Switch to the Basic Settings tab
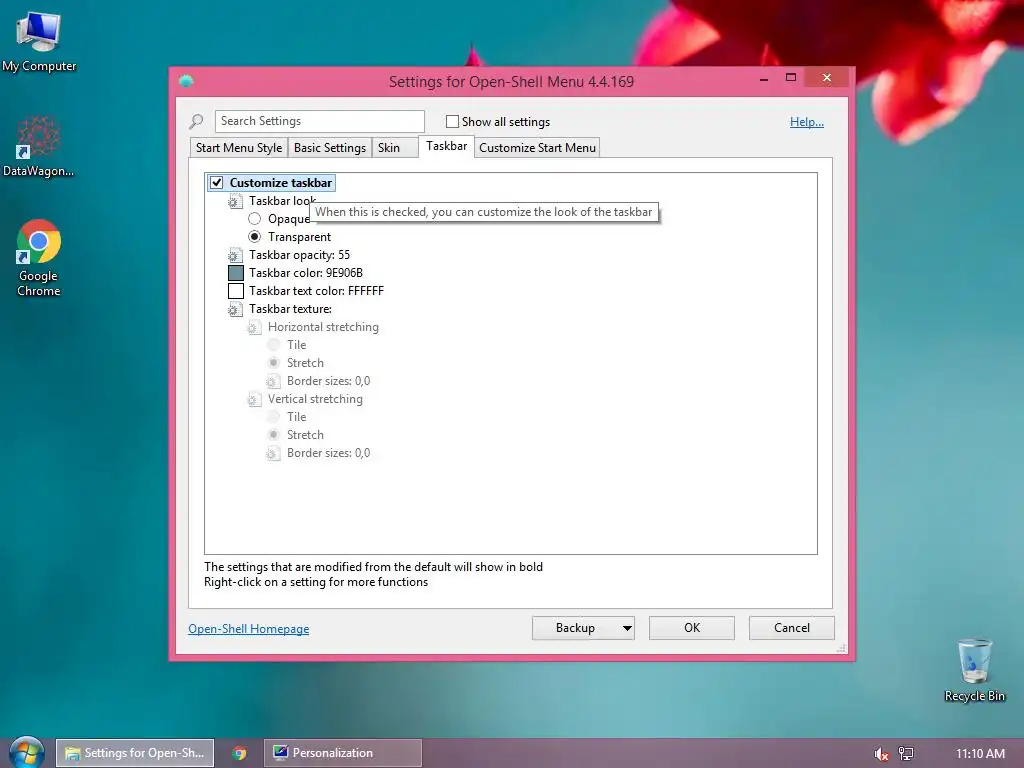 [x=330, y=148]
